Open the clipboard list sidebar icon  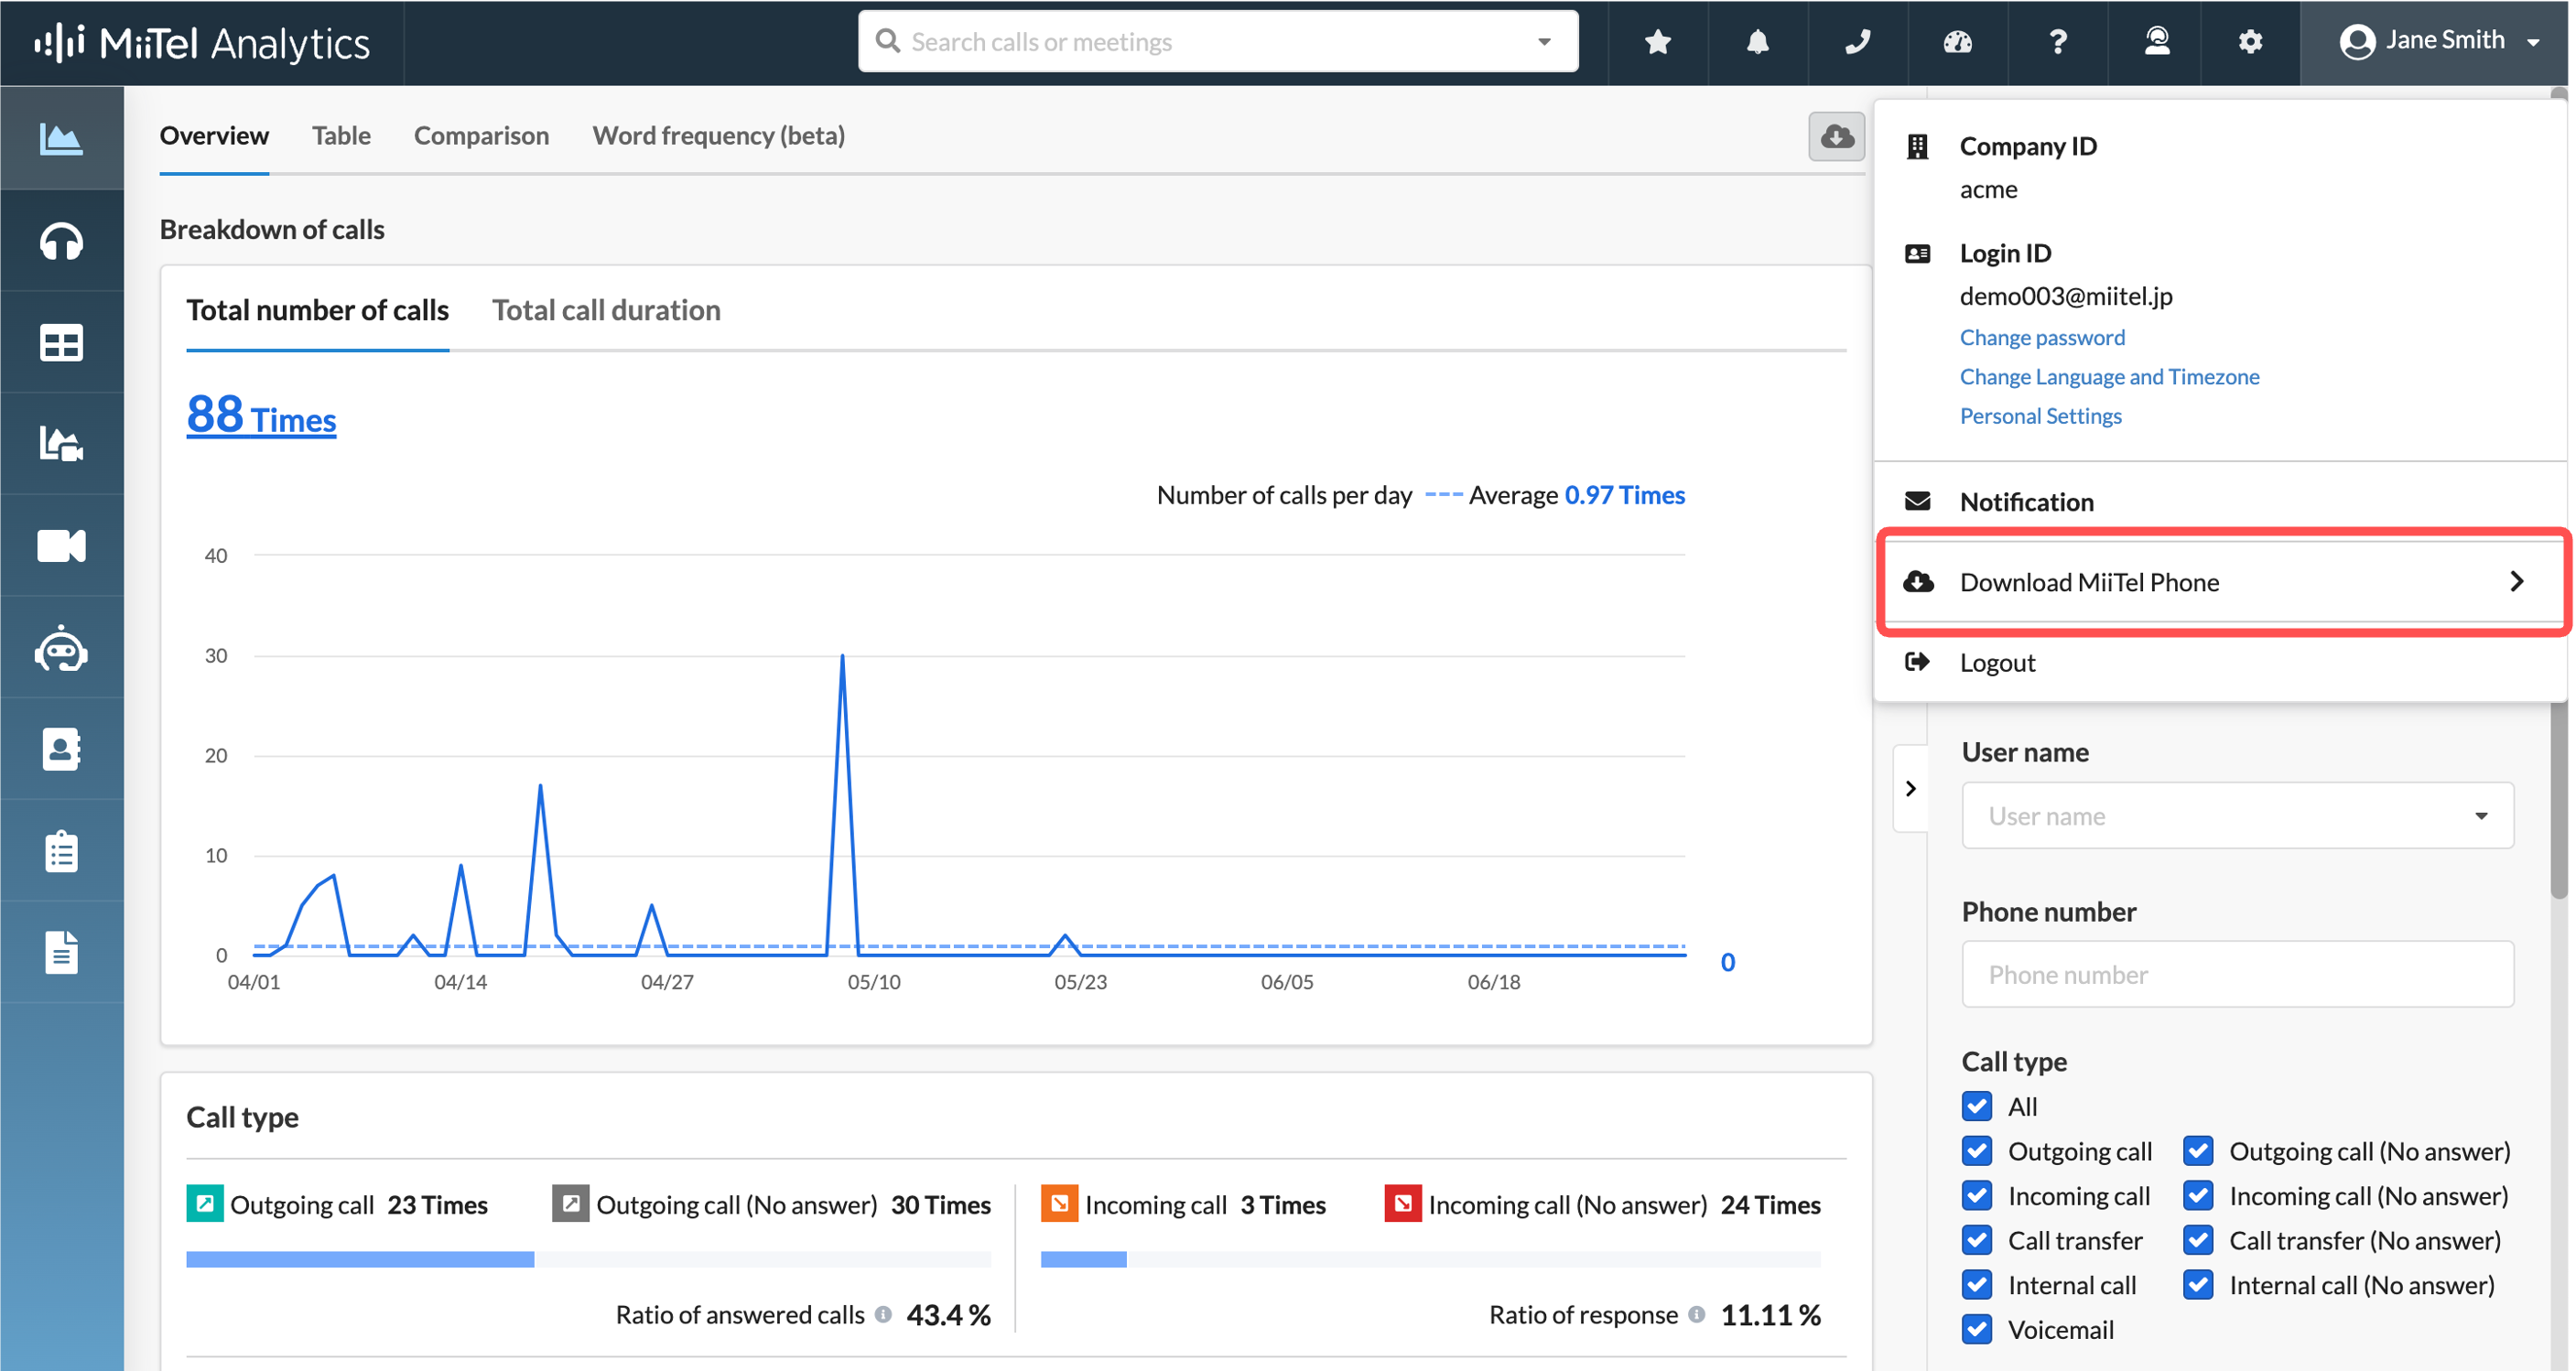click(x=61, y=851)
